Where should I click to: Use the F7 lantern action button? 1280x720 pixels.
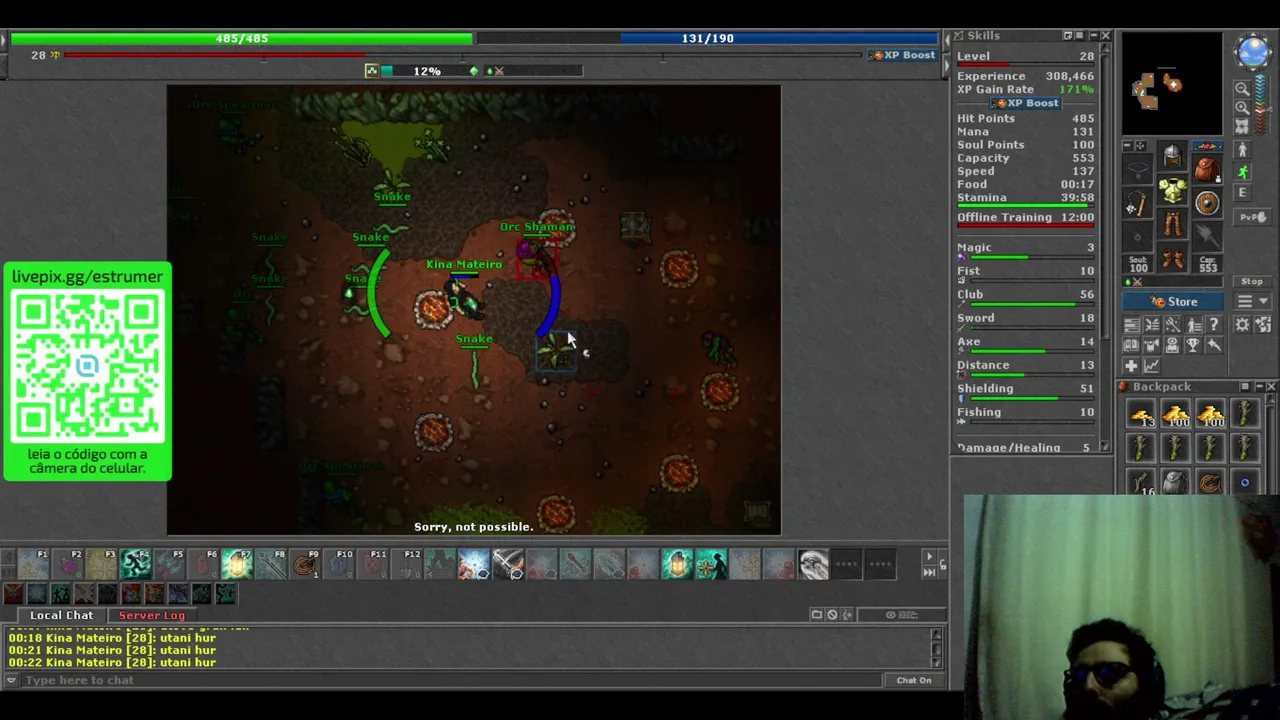point(237,565)
